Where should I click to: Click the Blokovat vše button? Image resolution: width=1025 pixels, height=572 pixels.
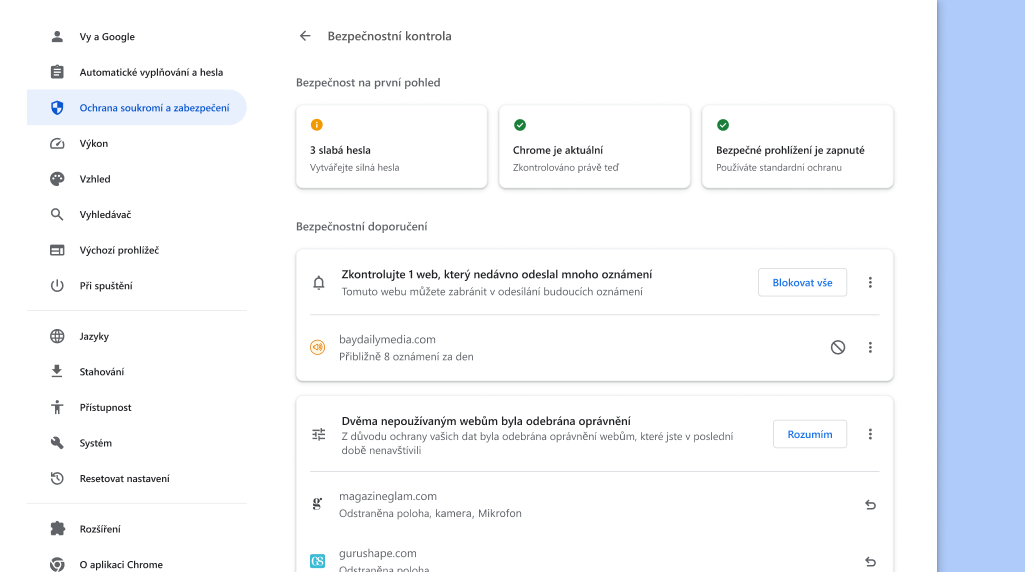(802, 282)
